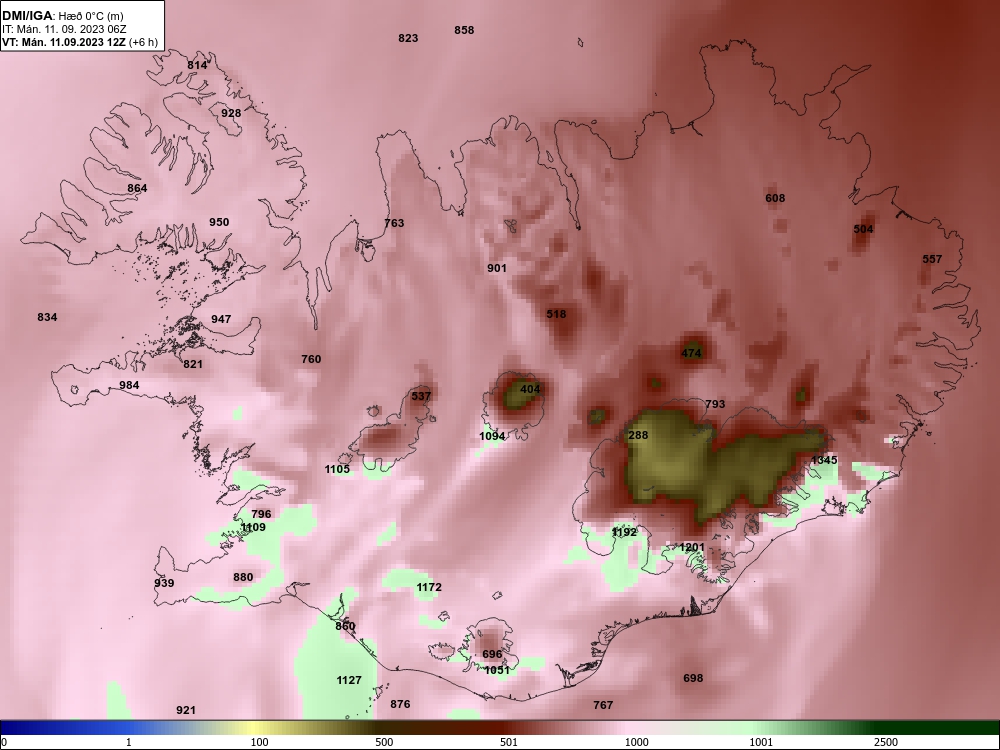Click the 901 value label
Image resolution: width=1000 pixels, height=750 pixels.
click(x=497, y=268)
